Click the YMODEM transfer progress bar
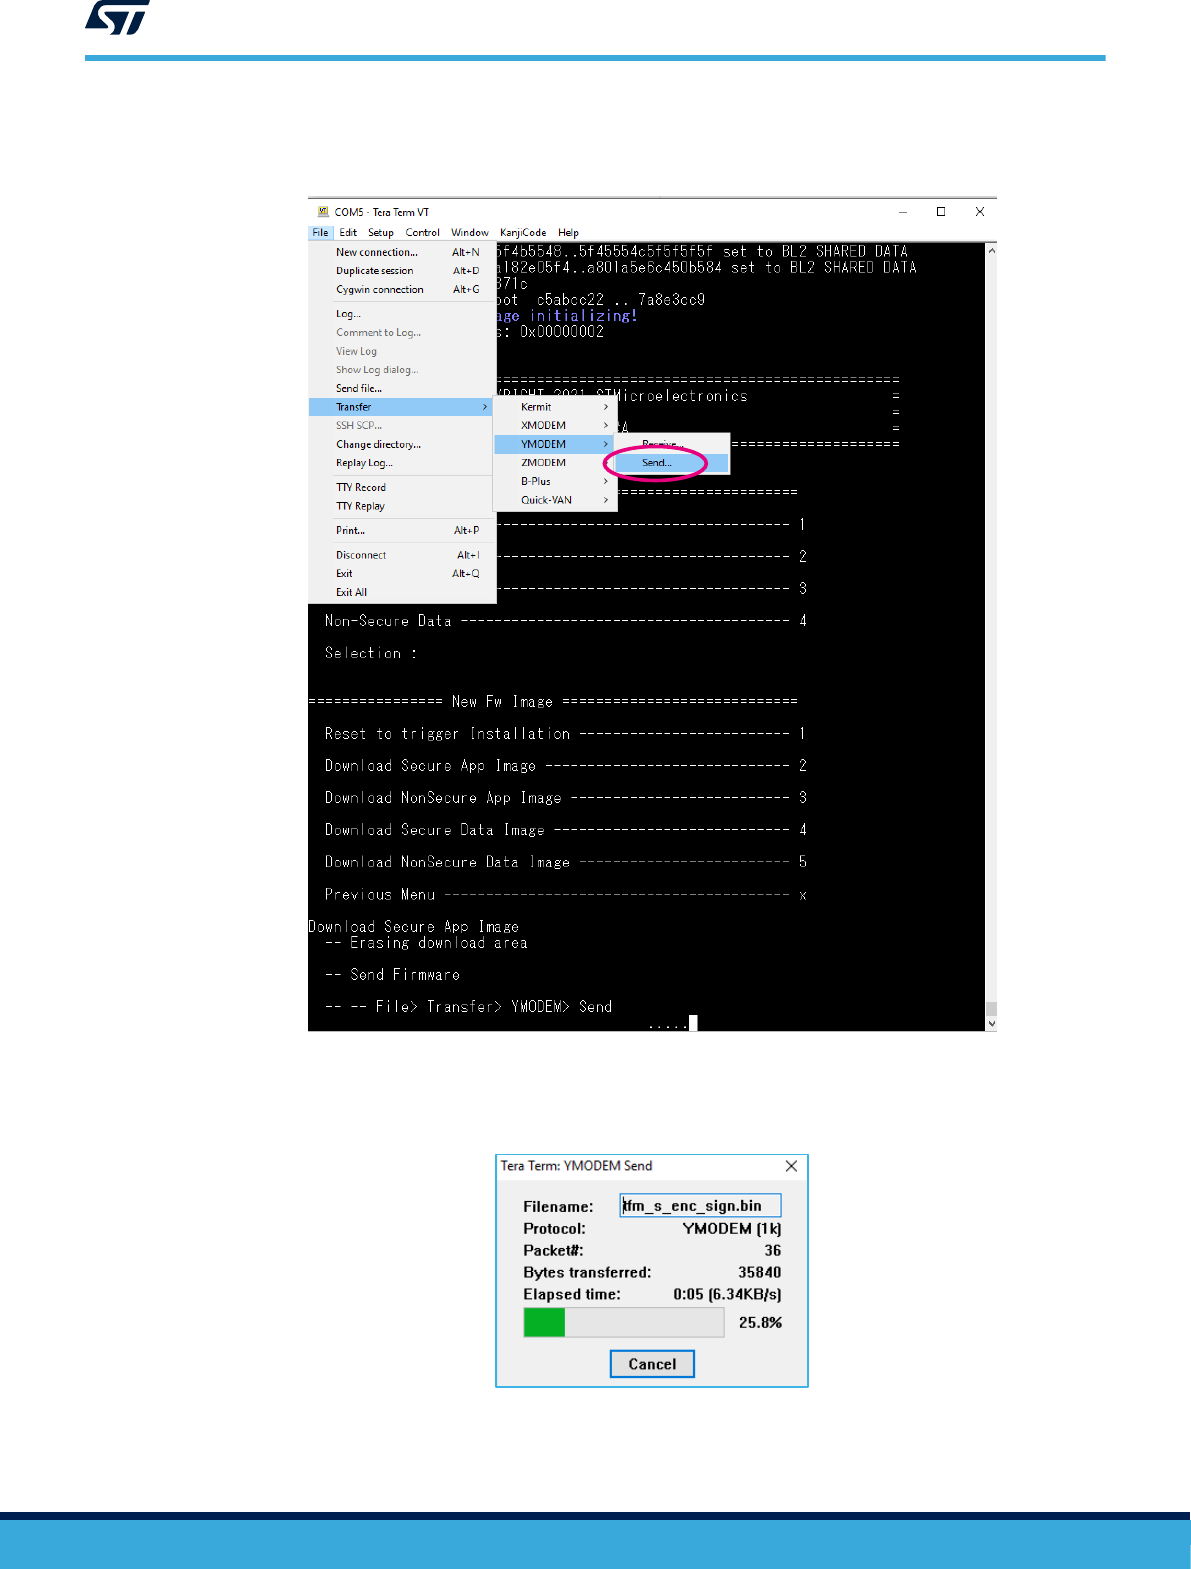Screen dimensions: 1191x1569 (x=624, y=1323)
